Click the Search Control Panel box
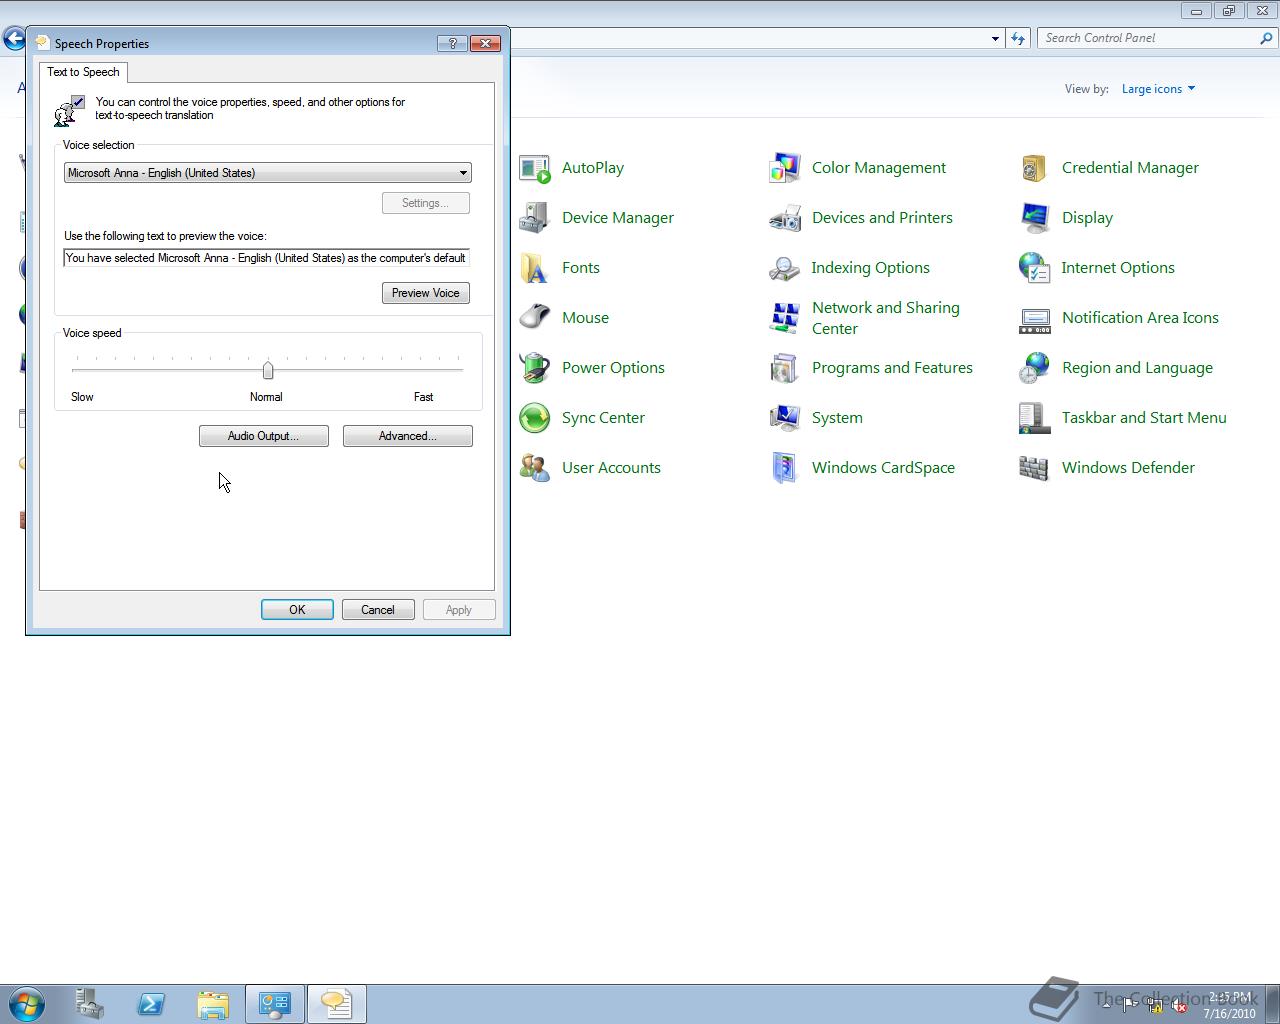This screenshot has height=1024, width=1280. point(1150,38)
